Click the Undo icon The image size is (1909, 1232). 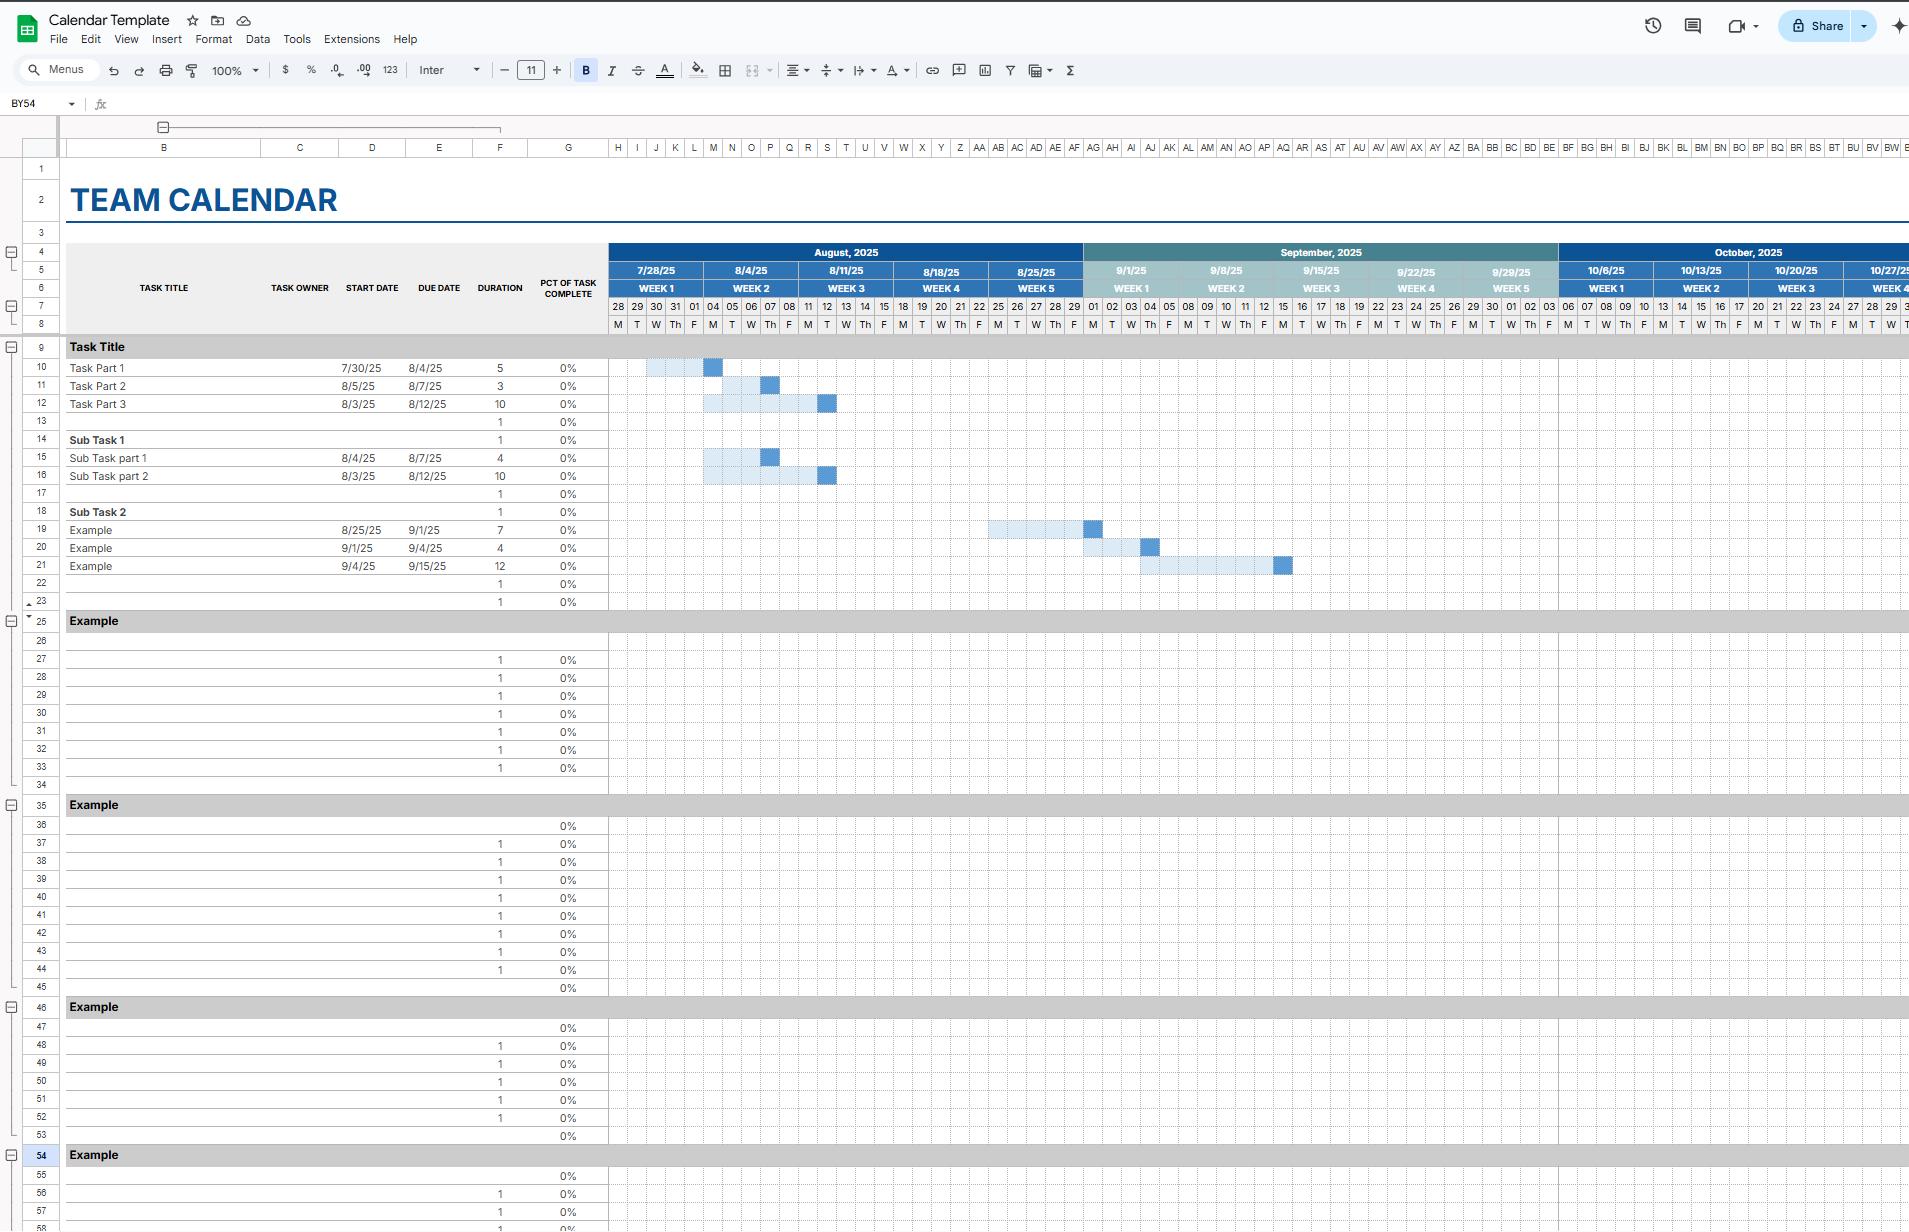tap(114, 71)
